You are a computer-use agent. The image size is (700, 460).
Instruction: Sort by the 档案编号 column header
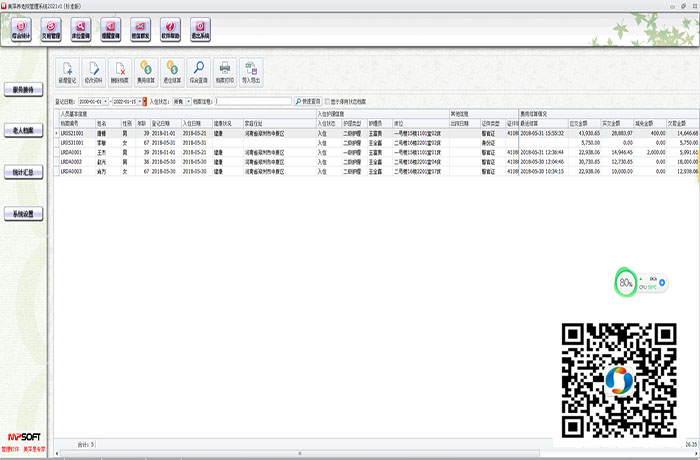pos(77,123)
